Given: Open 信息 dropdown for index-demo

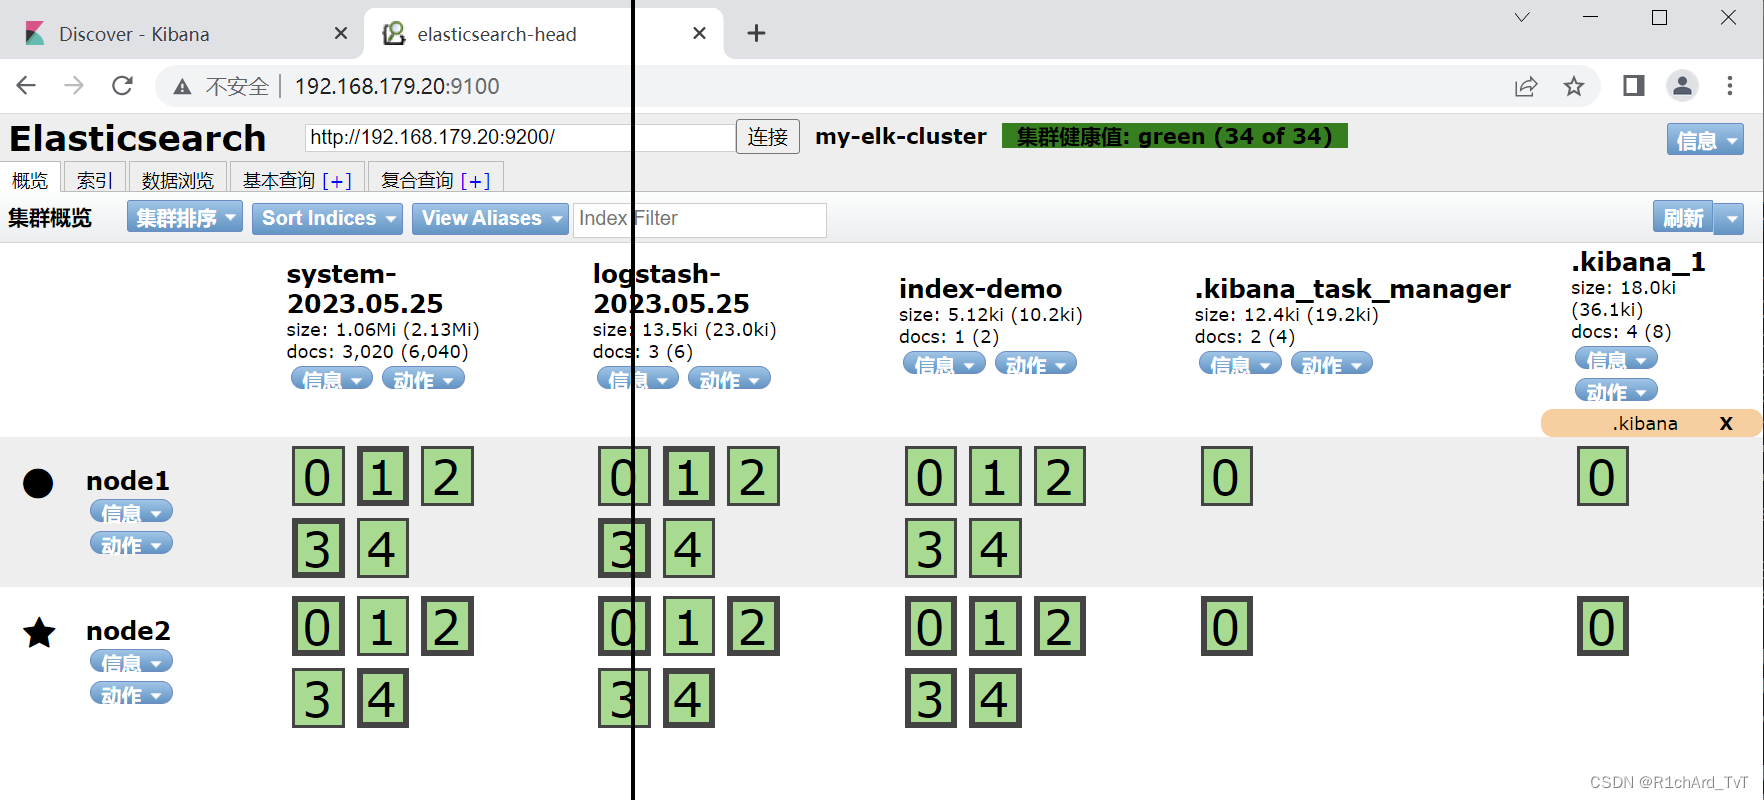Looking at the screenshot, I should tap(944, 363).
